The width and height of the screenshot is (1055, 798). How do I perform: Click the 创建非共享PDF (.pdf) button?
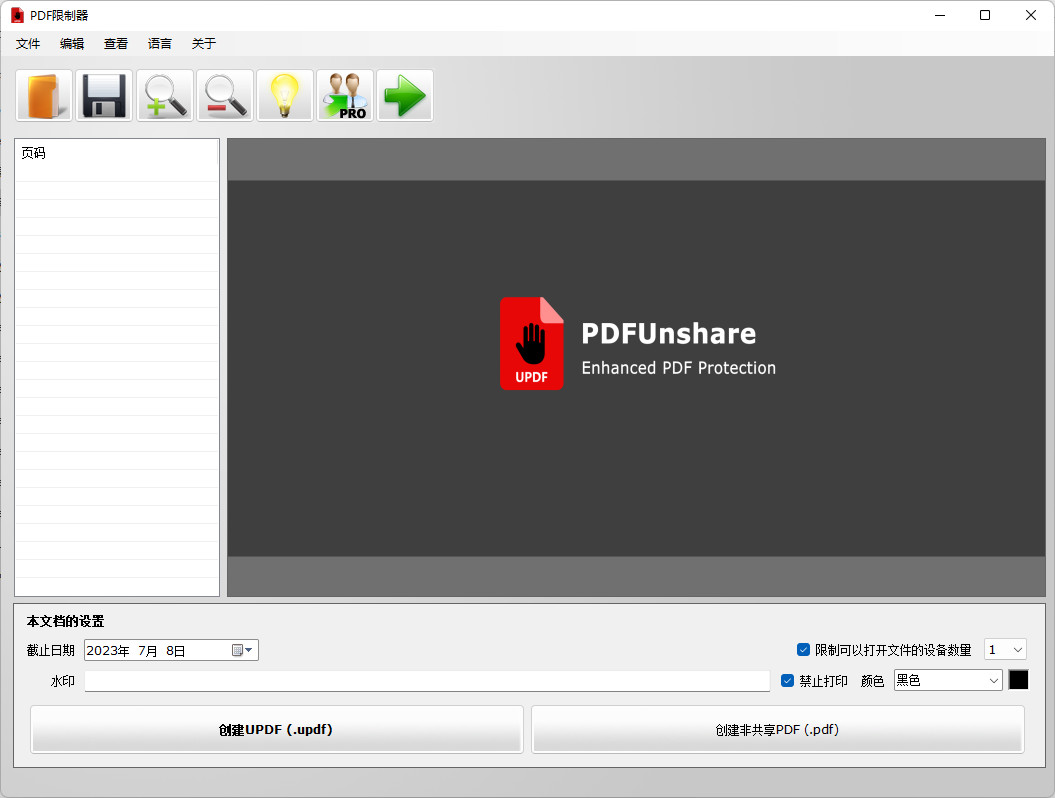(x=778, y=729)
